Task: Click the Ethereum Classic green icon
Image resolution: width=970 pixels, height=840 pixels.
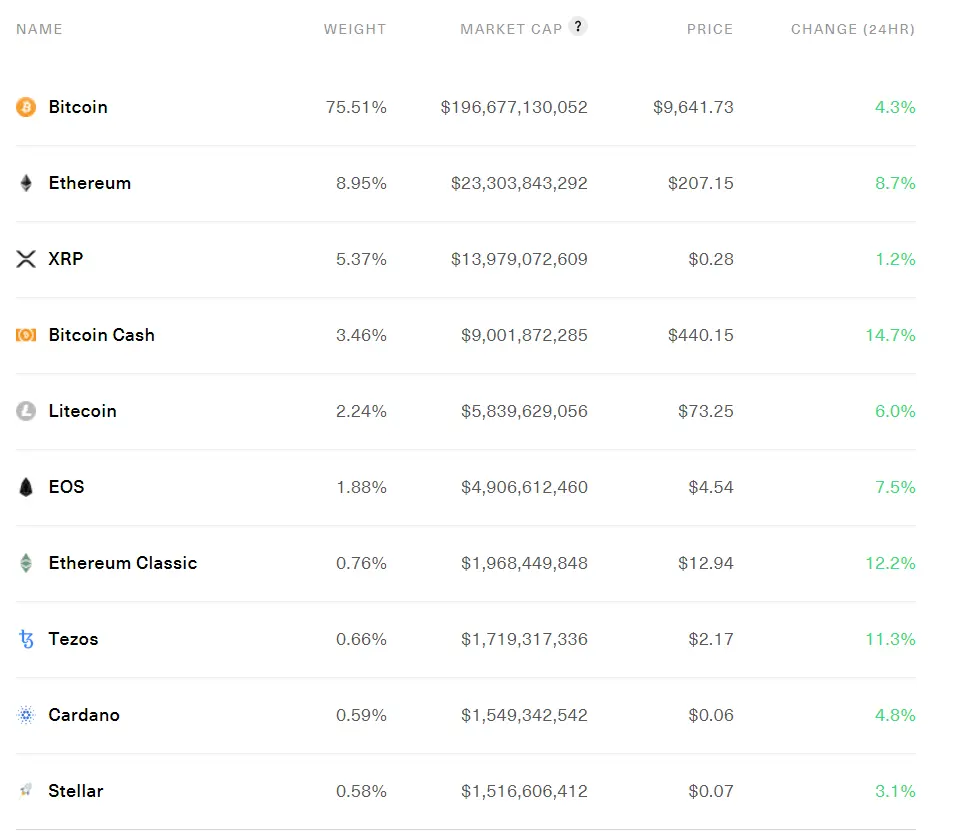Action: pyautogui.click(x=26, y=563)
